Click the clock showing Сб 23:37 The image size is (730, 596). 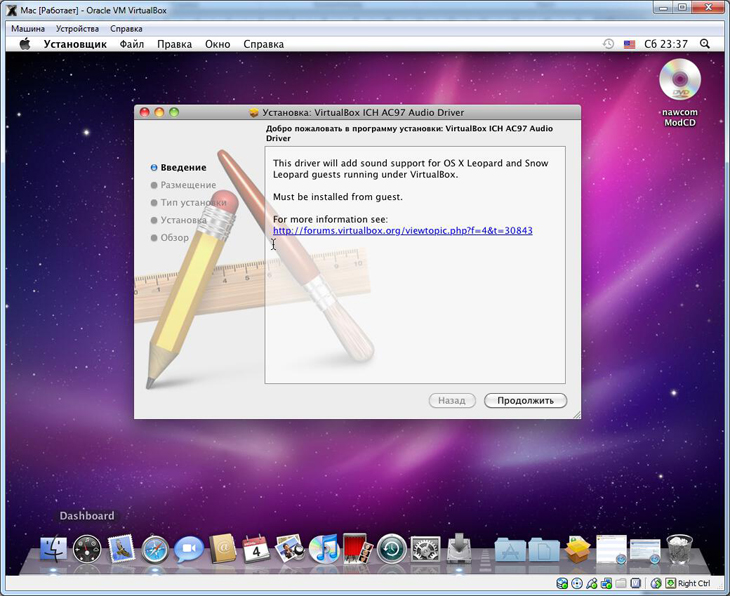(666, 44)
